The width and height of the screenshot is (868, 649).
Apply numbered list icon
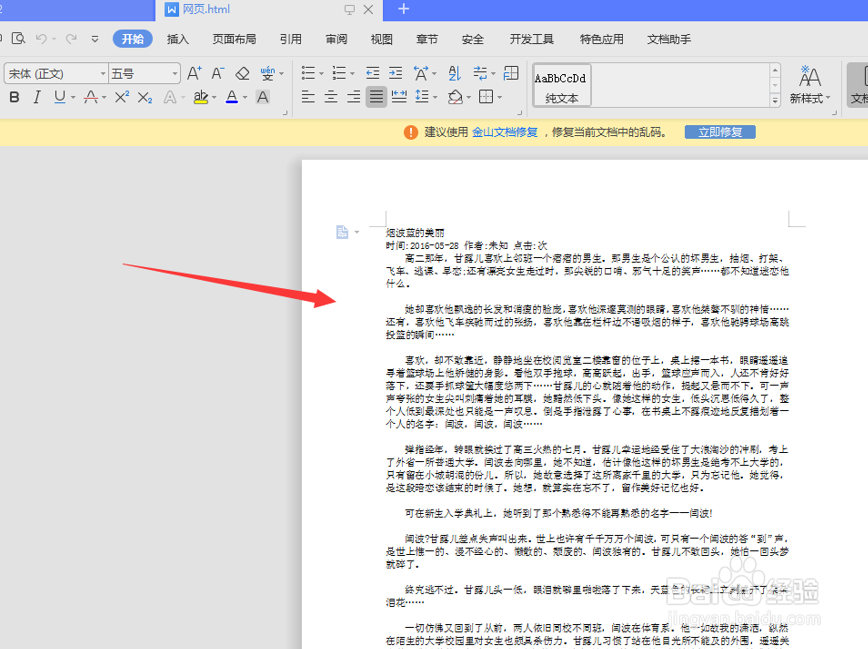pos(339,73)
